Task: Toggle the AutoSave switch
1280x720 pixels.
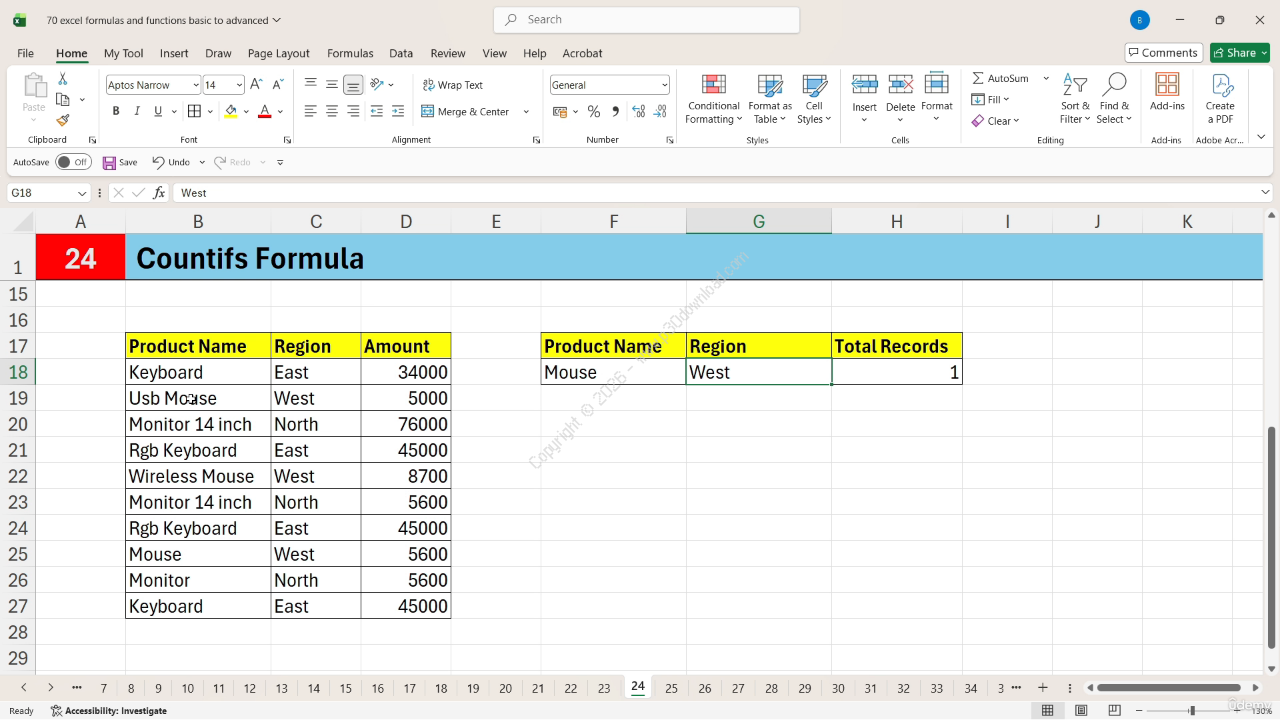Action: (x=72, y=162)
